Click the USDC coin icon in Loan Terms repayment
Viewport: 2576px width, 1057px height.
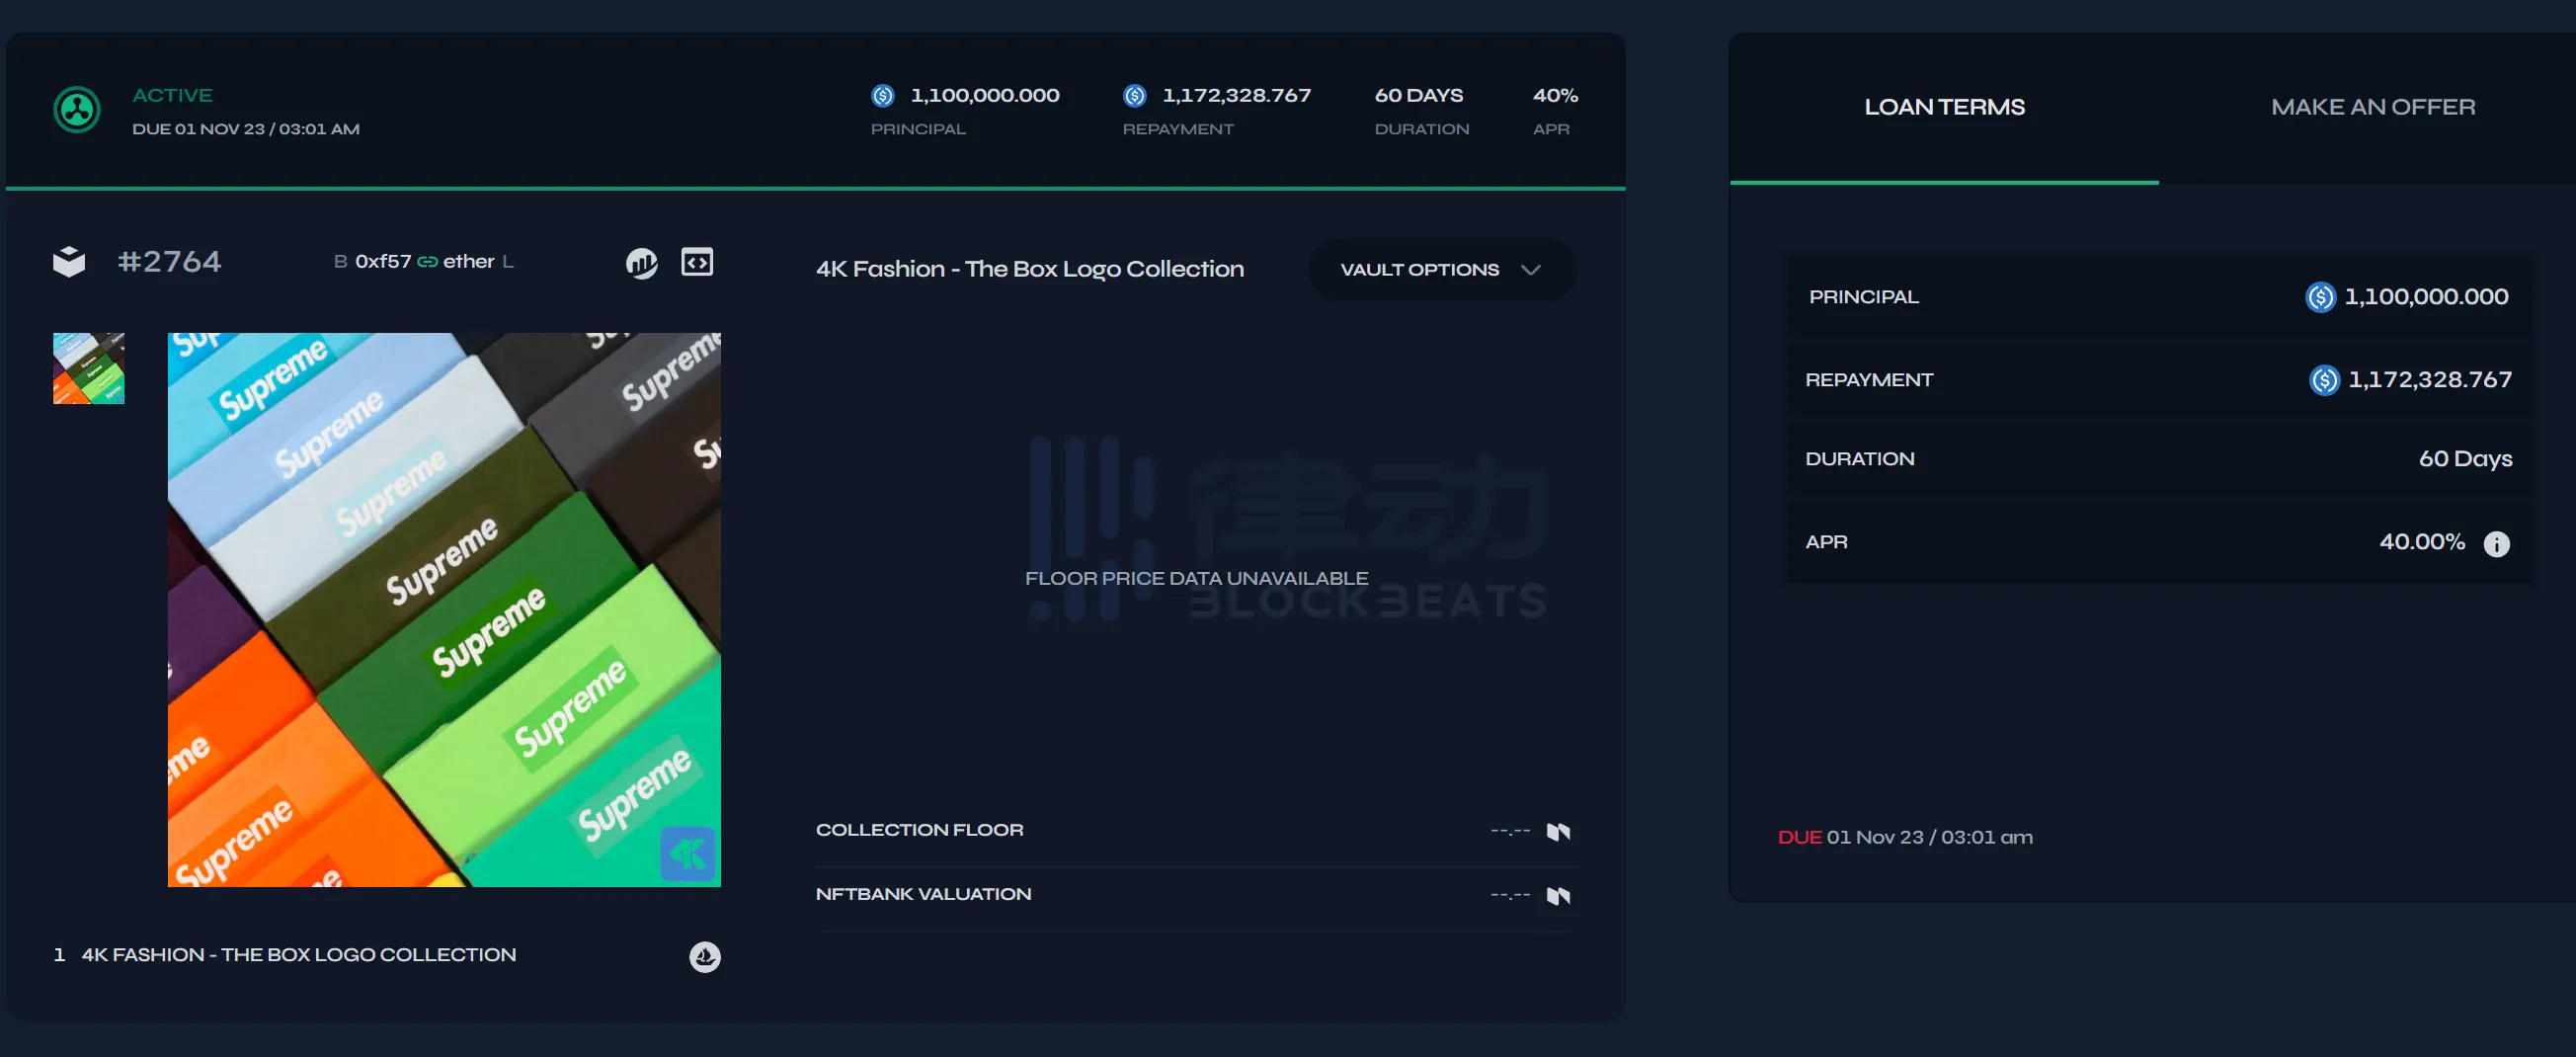click(x=2323, y=380)
